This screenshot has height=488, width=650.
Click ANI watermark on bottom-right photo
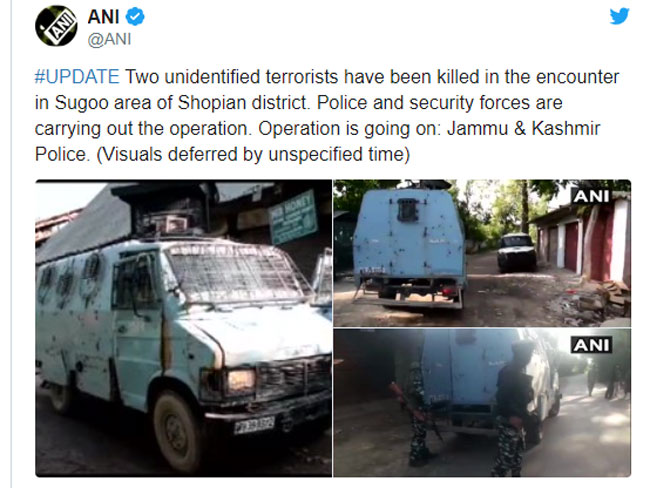pos(591,345)
